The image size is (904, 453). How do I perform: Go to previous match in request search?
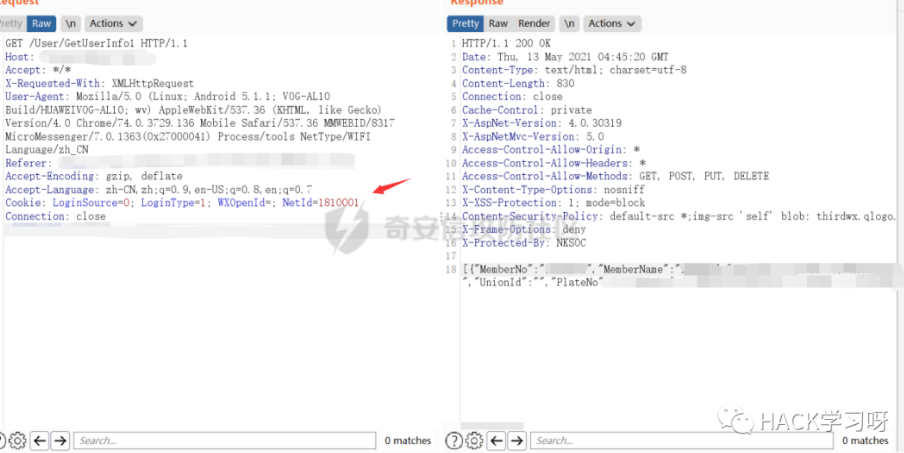(x=39, y=441)
